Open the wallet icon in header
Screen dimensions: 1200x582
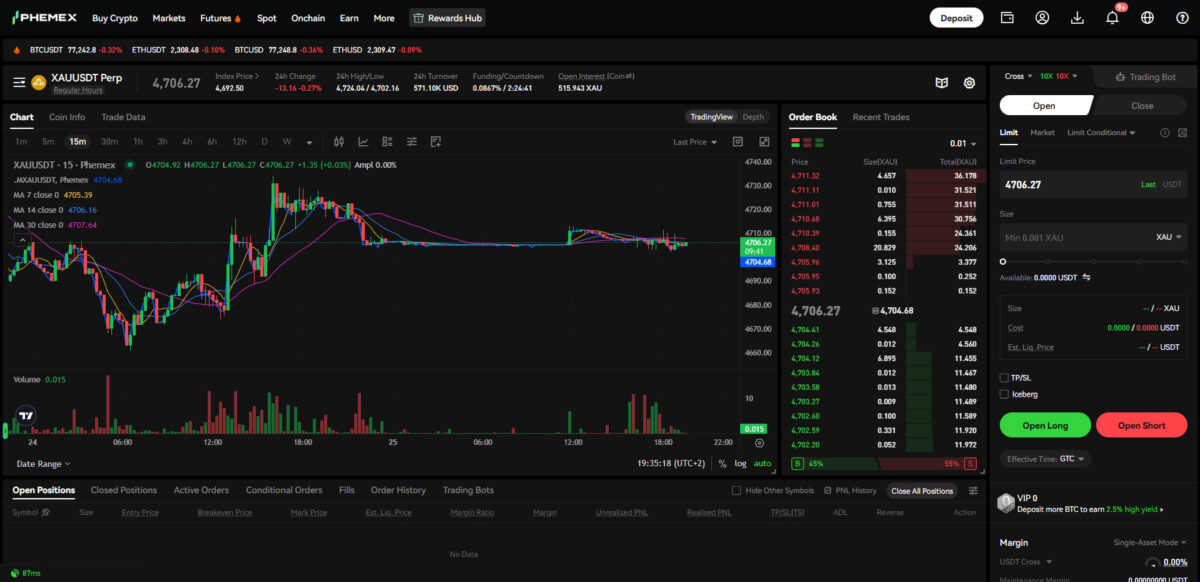click(1007, 17)
